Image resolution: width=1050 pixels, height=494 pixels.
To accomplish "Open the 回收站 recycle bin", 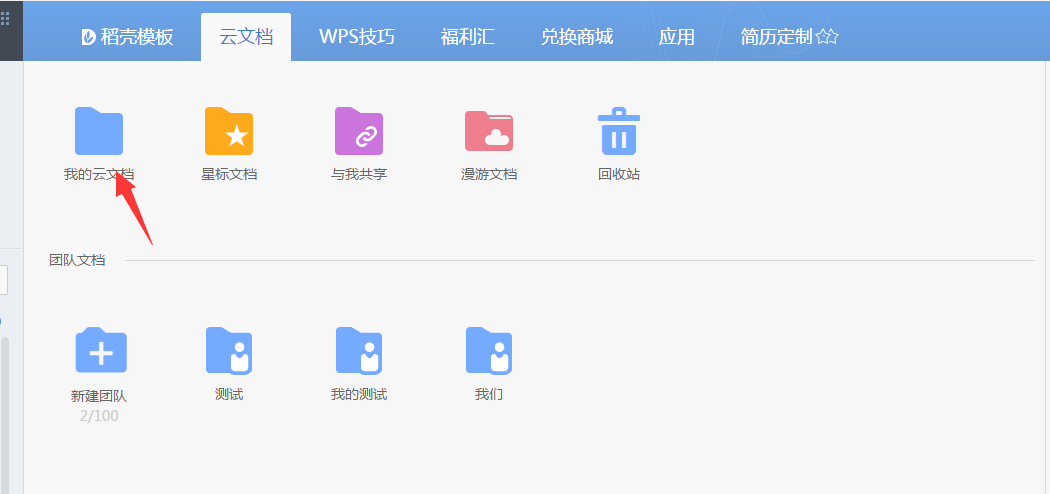I will (619, 132).
